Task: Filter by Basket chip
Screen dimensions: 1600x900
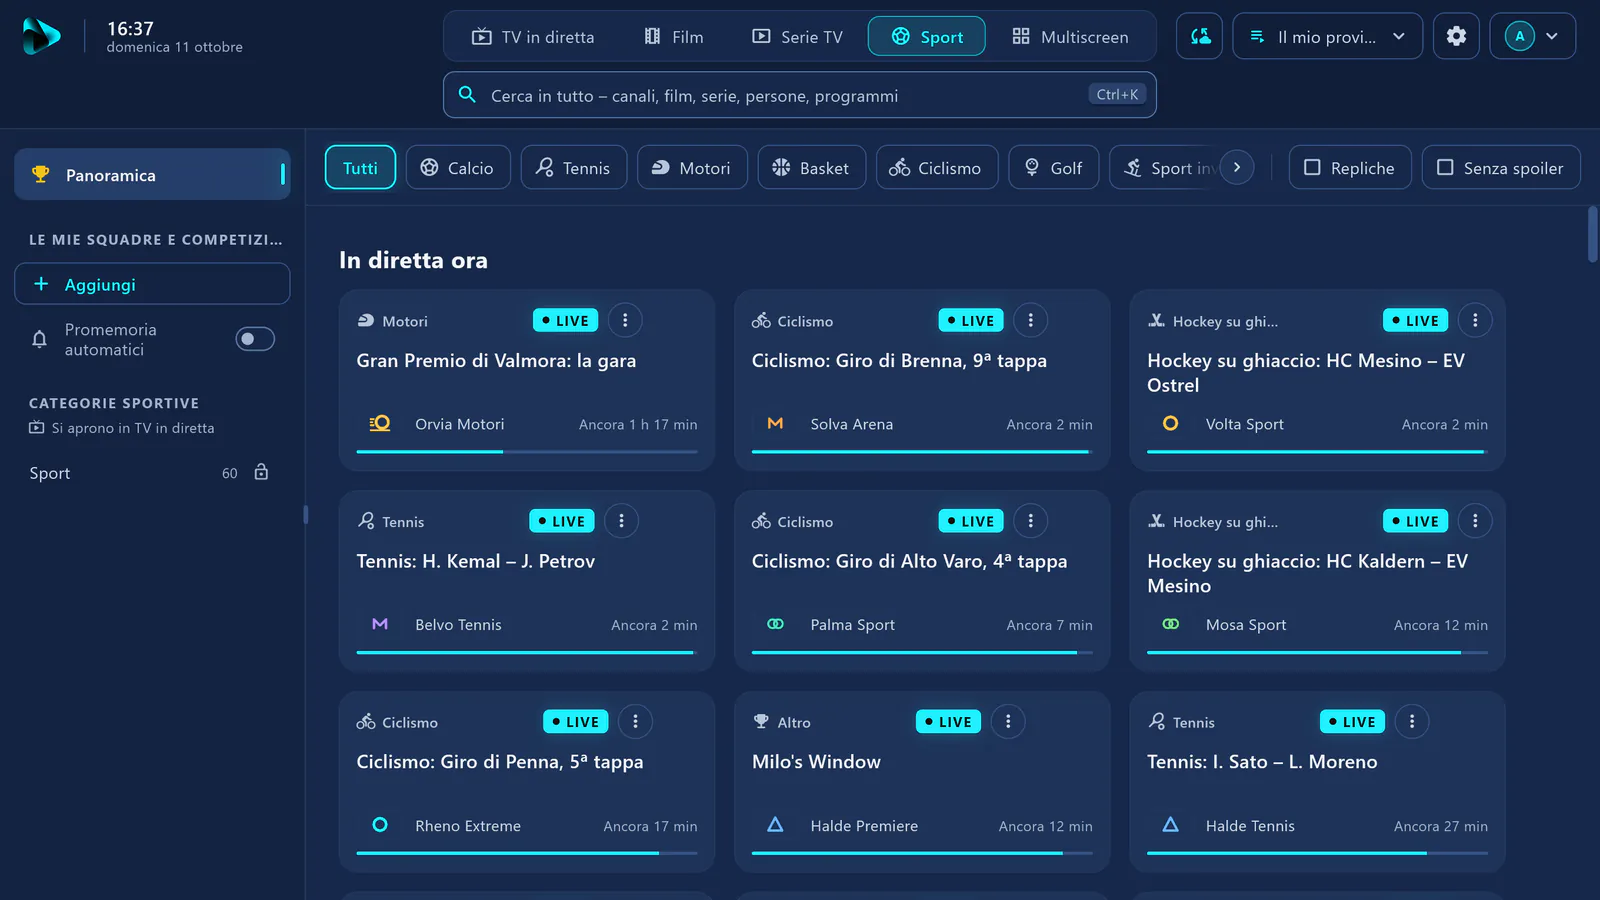Action: [x=811, y=167]
